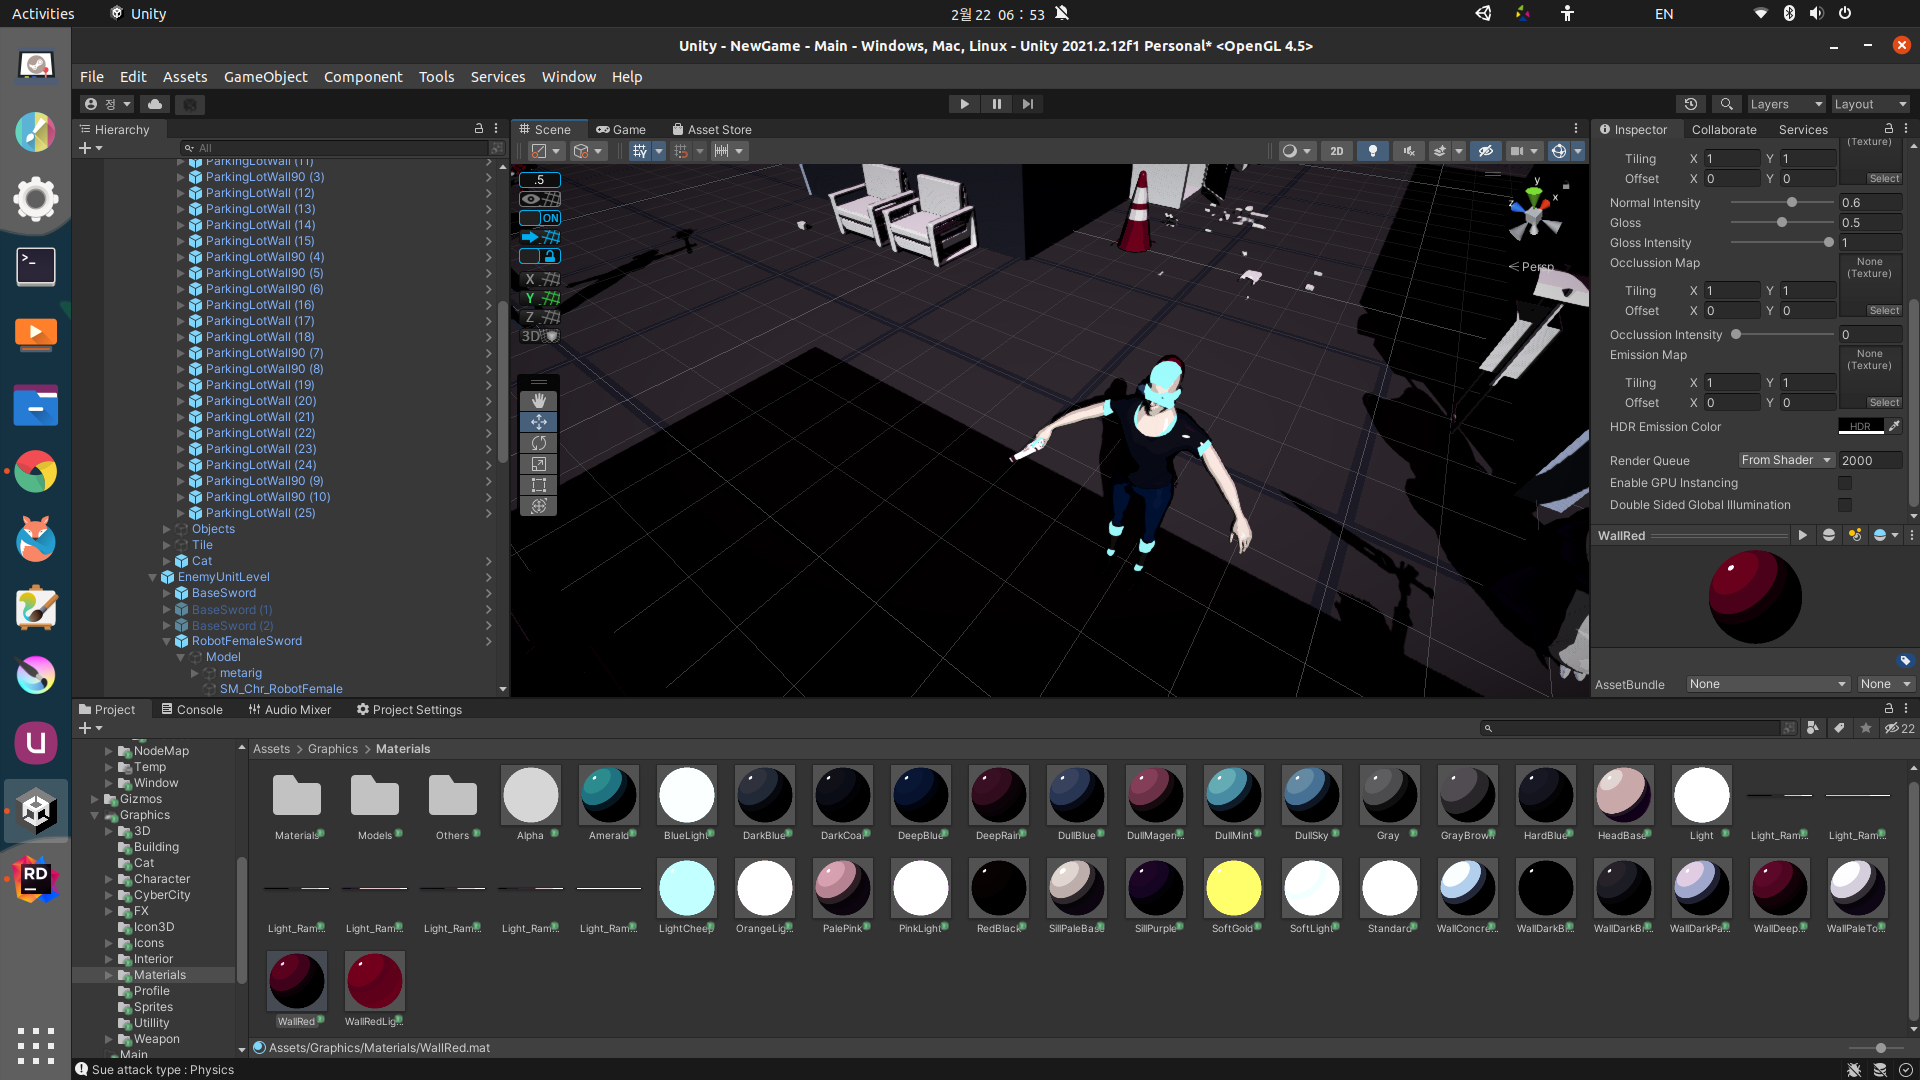Viewport: 1920px width, 1080px height.
Task: Open the Collaborate tab
Action: point(1724,129)
